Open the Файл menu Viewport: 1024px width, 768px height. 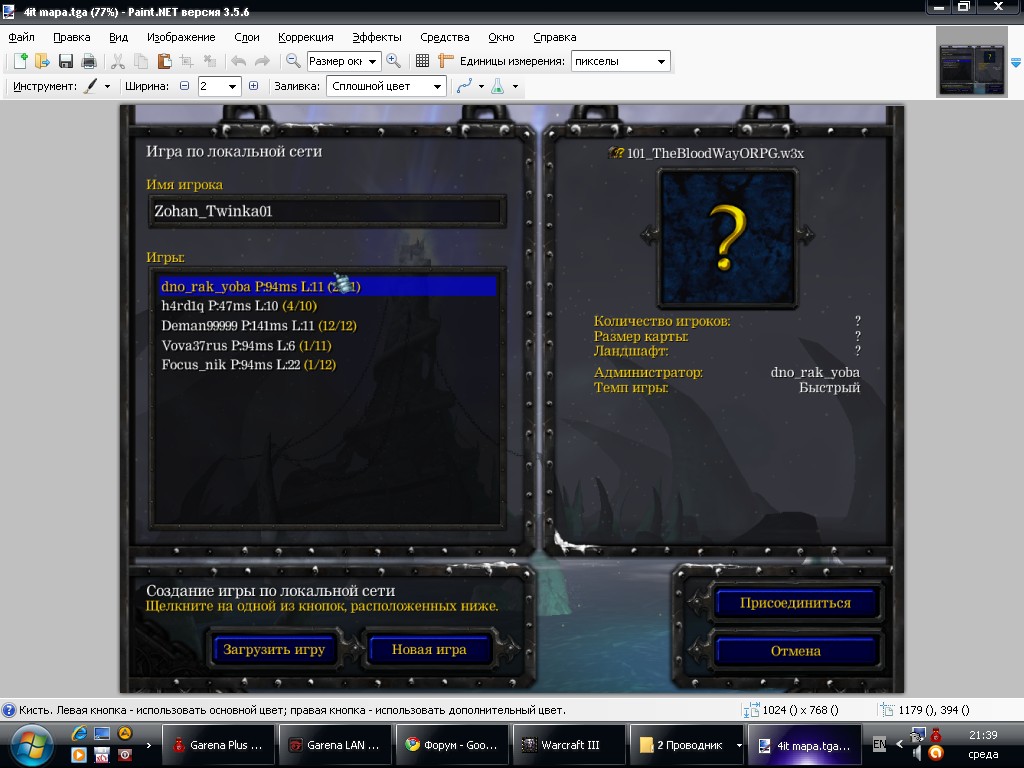tap(22, 37)
